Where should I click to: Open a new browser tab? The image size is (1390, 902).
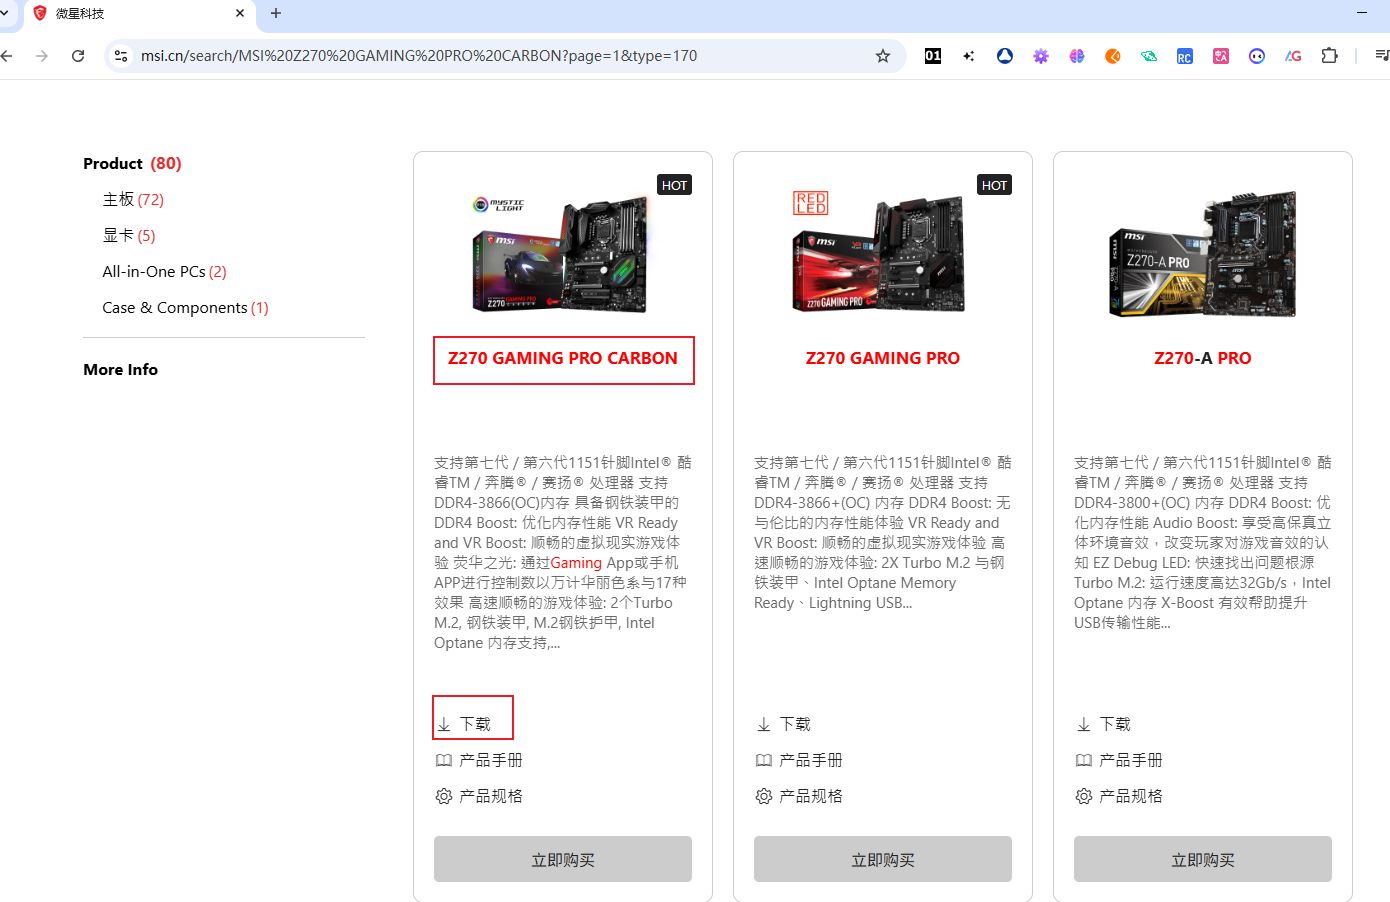pyautogui.click(x=276, y=13)
